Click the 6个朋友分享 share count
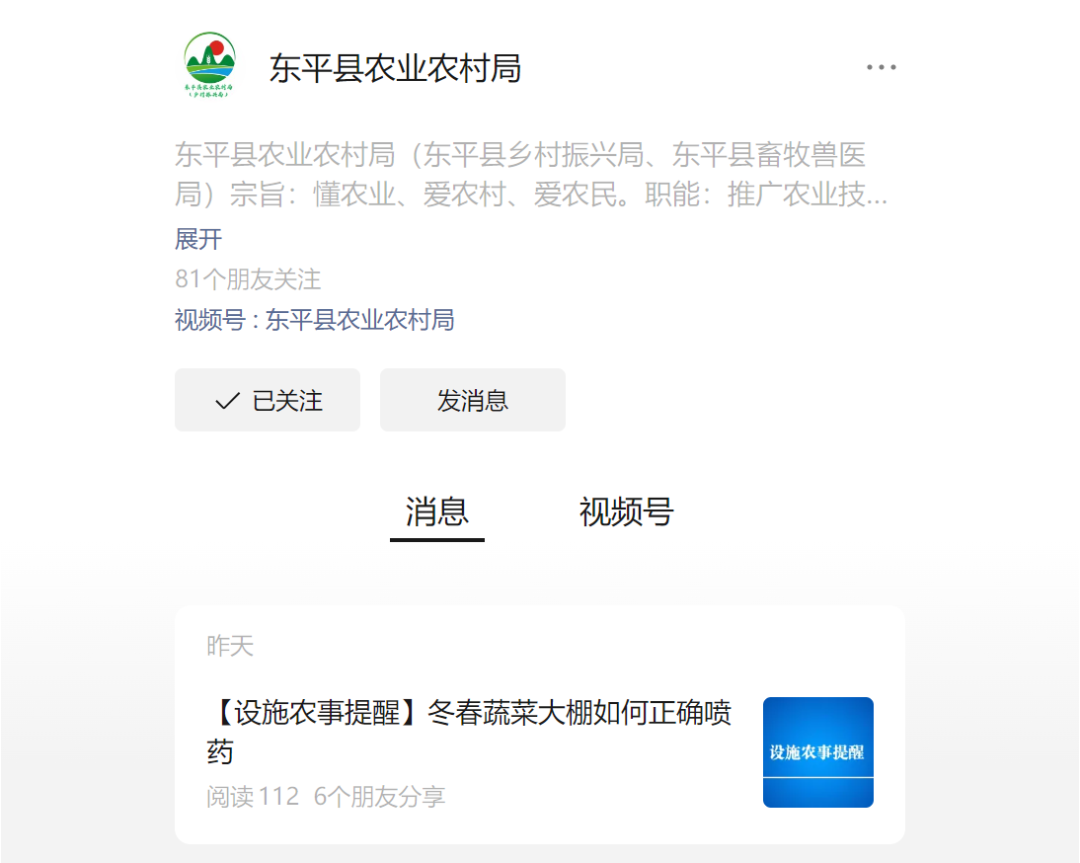This screenshot has width=1080, height=863. pyautogui.click(x=380, y=797)
